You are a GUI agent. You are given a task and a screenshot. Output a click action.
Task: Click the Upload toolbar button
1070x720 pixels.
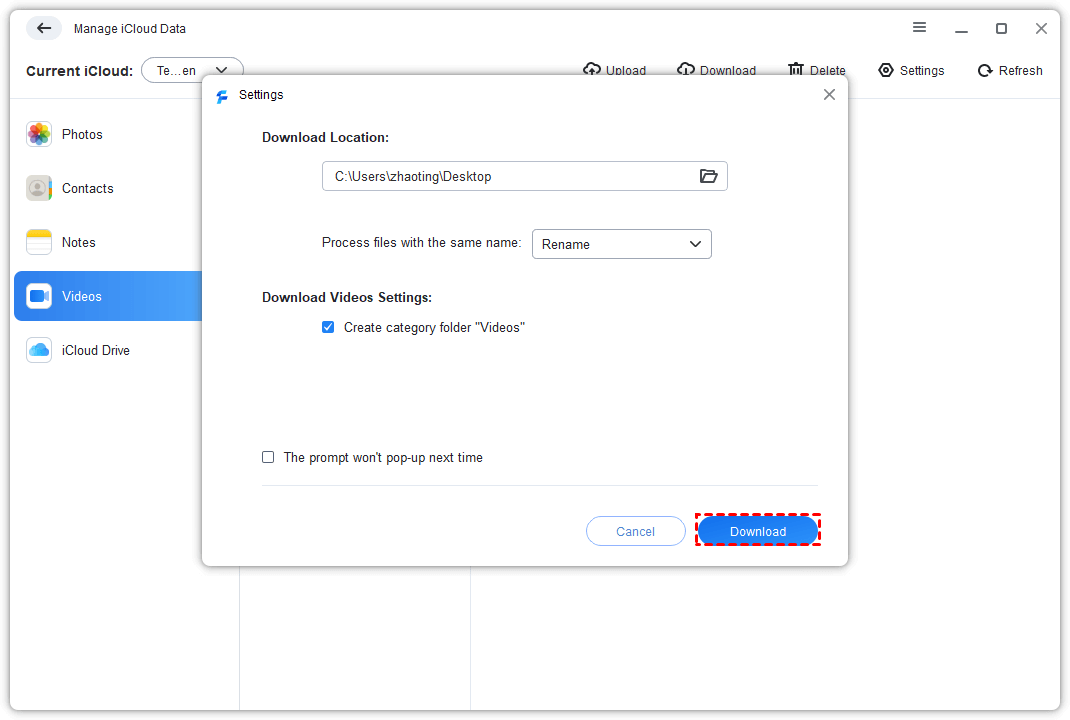coord(614,70)
